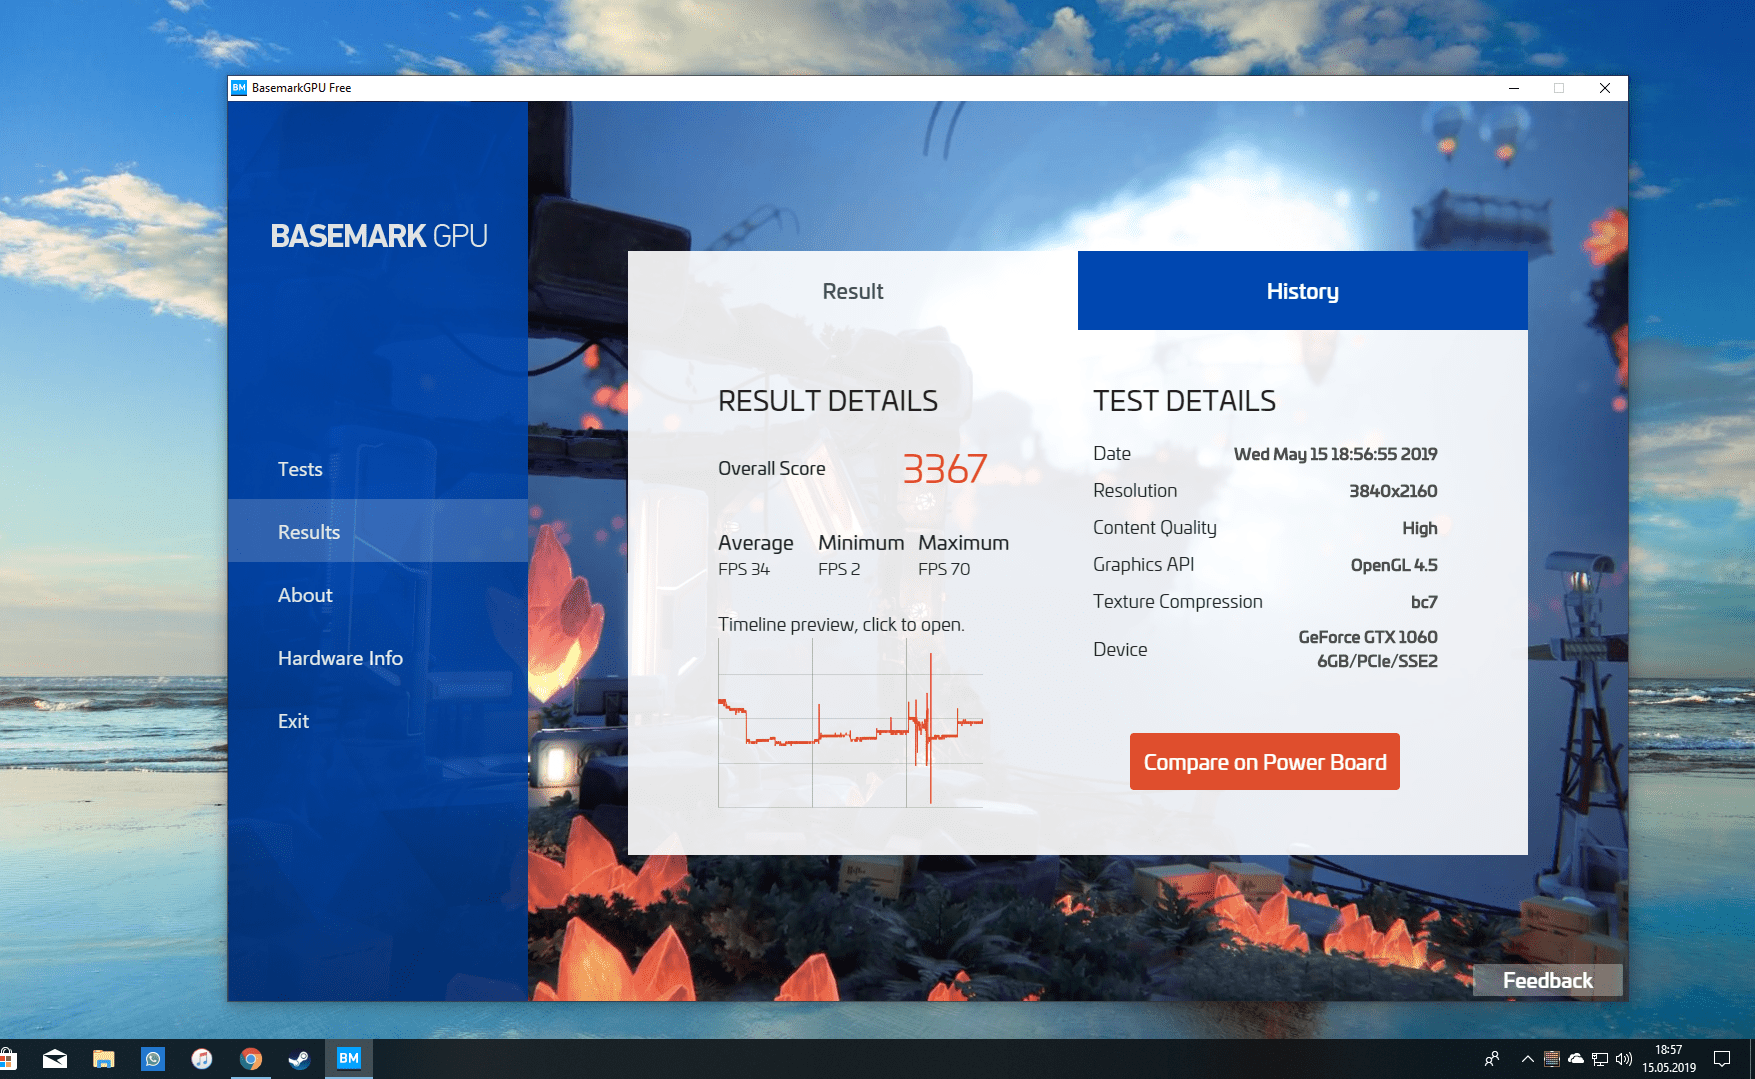Switch to Google Chrome in the taskbar
1755x1079 pixels.
pos(251,1059)
